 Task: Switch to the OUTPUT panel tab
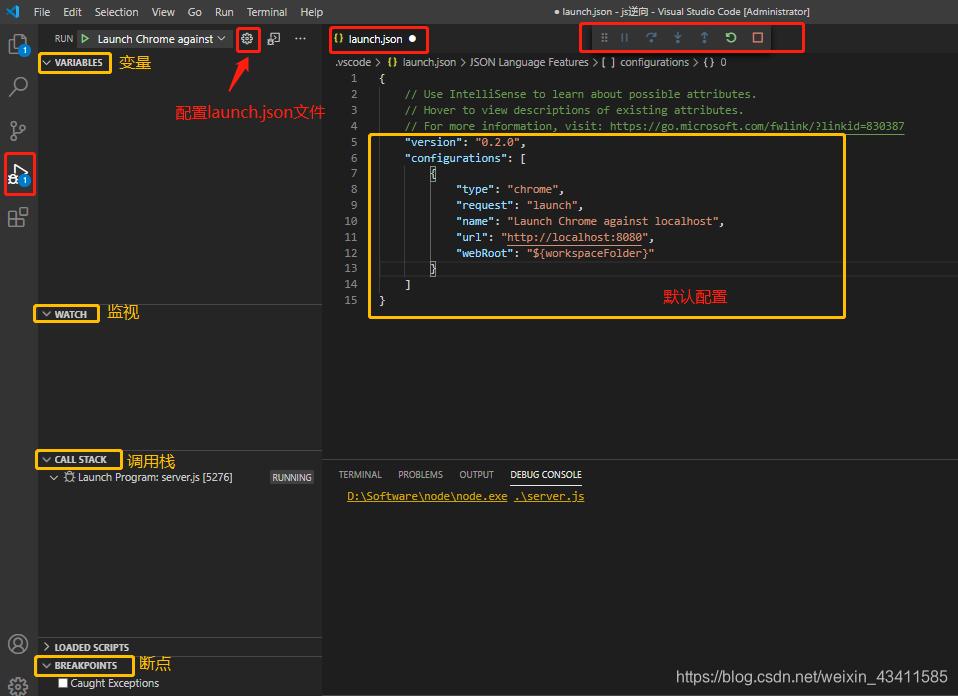click(477, 475)
